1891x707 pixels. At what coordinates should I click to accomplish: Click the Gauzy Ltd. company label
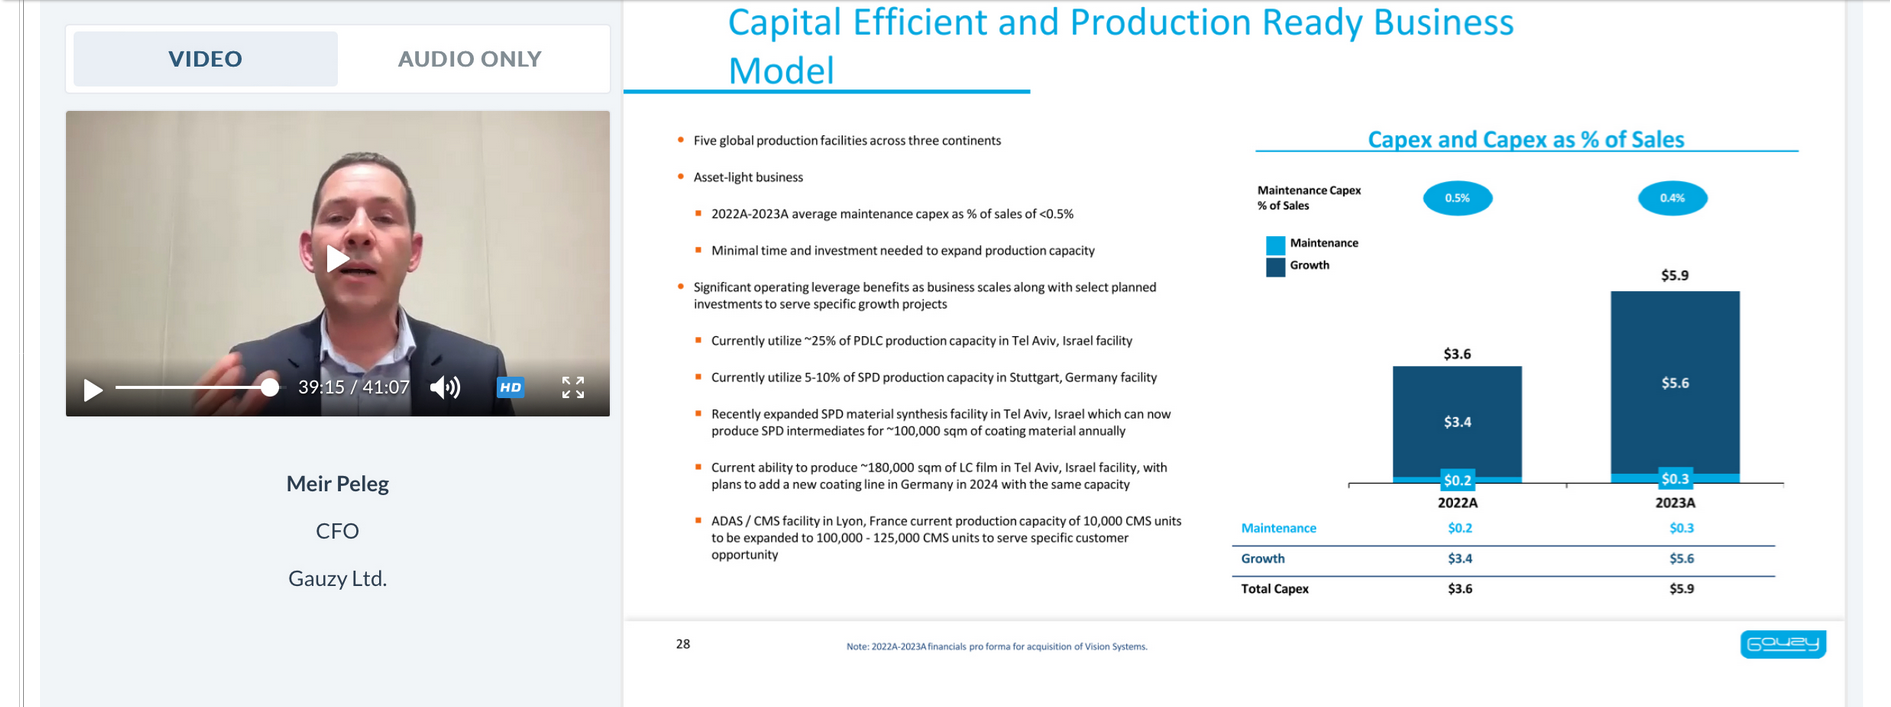coord(337,579)
